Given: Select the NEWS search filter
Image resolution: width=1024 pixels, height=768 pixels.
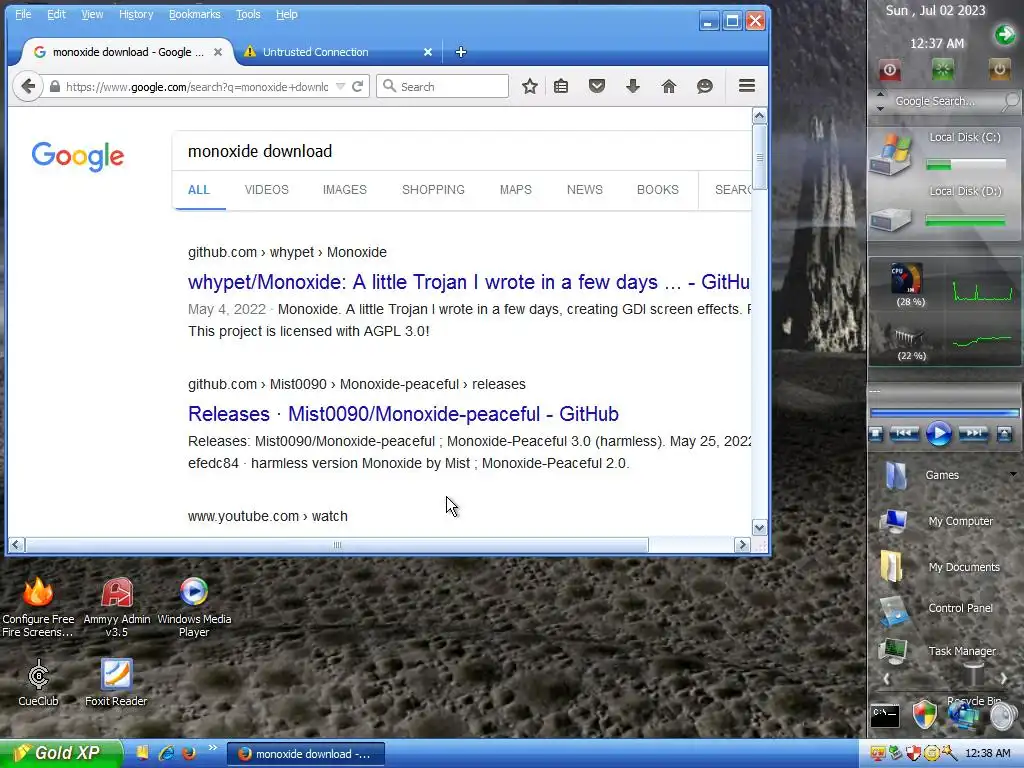Looking at the screenshot, I should 584,189.
